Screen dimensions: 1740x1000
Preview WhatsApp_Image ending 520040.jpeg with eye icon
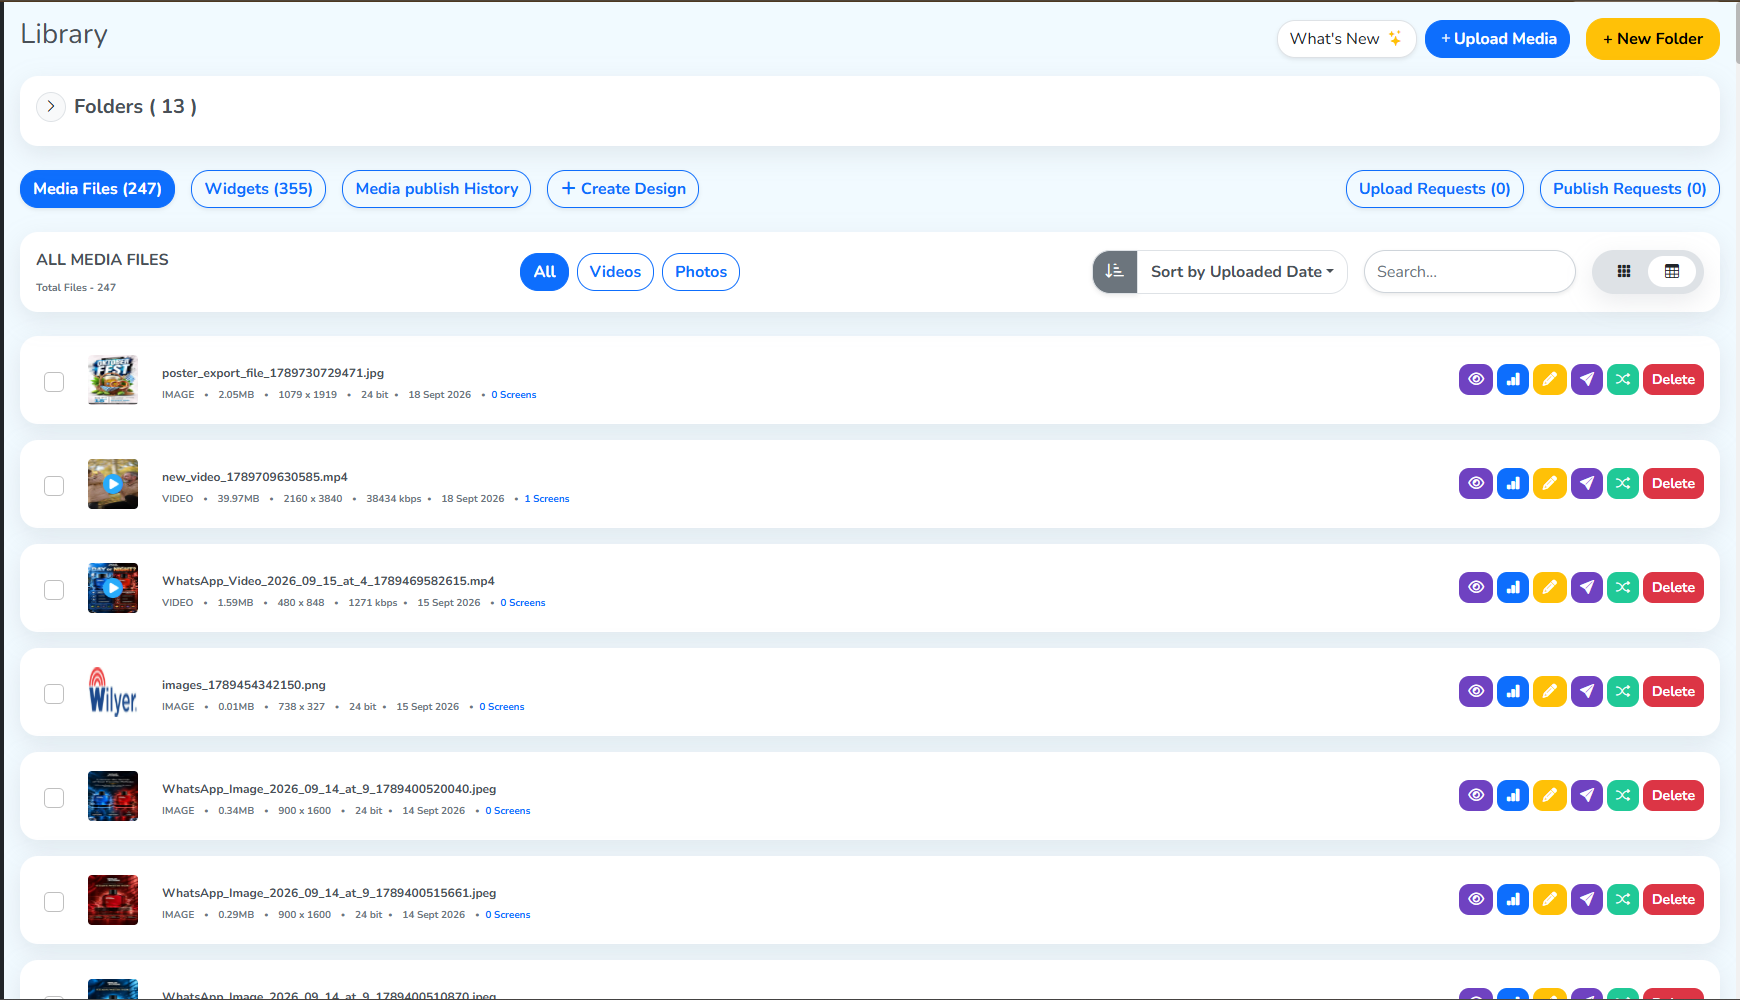1475,795
